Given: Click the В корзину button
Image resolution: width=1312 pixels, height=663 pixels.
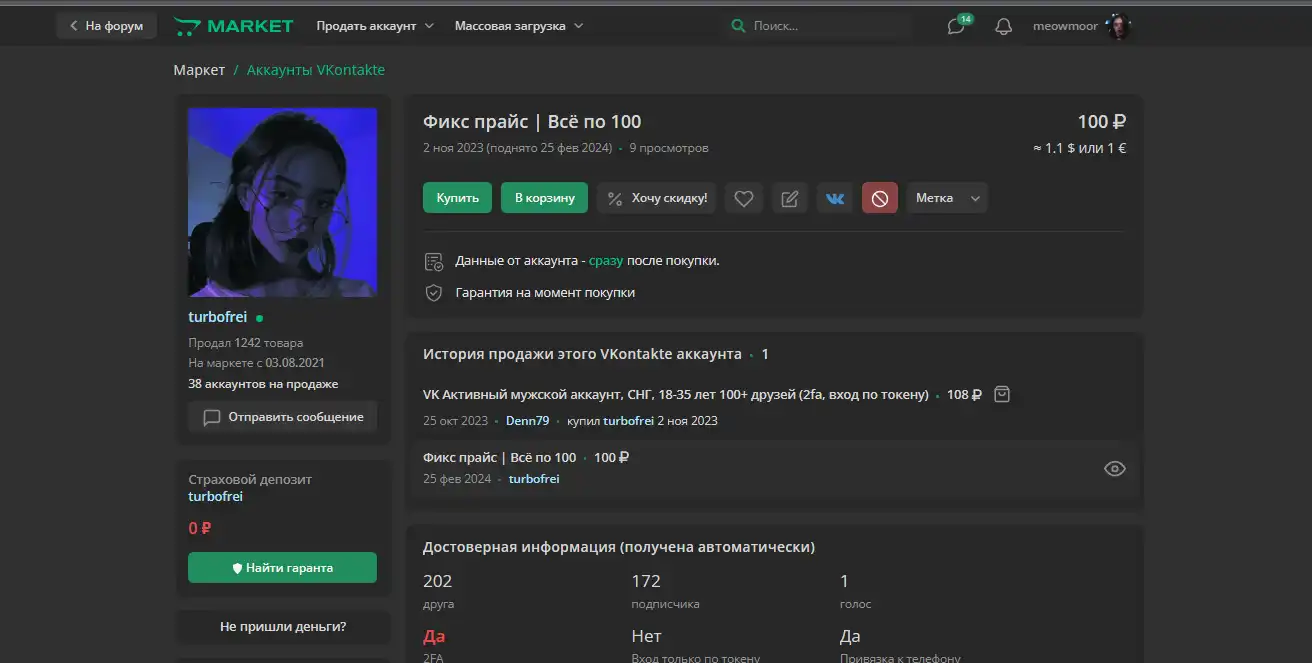Looking at the screenshot, I should 545,198.
